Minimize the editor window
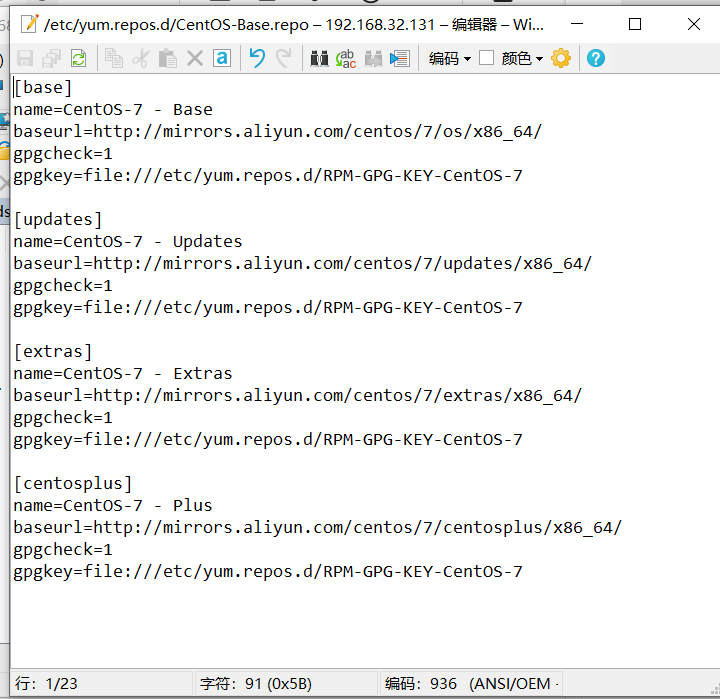 (x=577, y=24)
